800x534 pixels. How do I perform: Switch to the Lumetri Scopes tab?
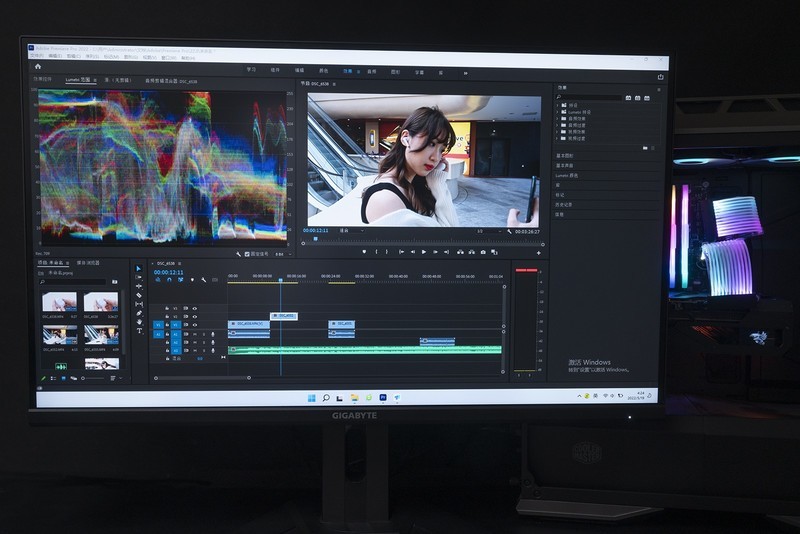point(79,79)
